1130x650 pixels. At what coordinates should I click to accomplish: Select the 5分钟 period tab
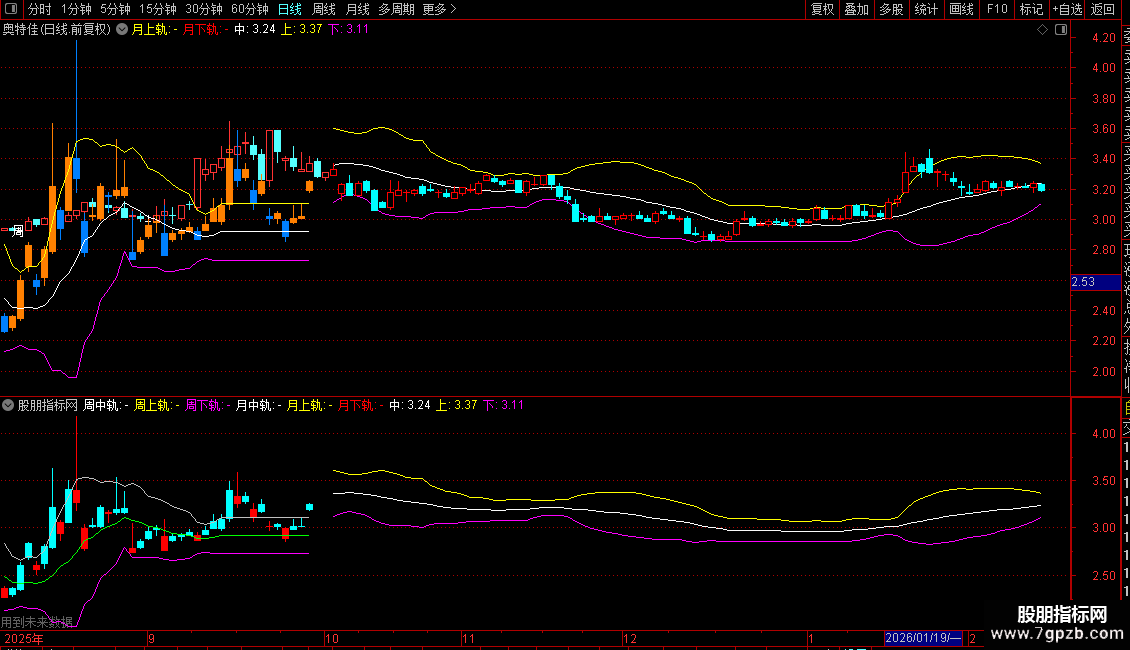115,9
